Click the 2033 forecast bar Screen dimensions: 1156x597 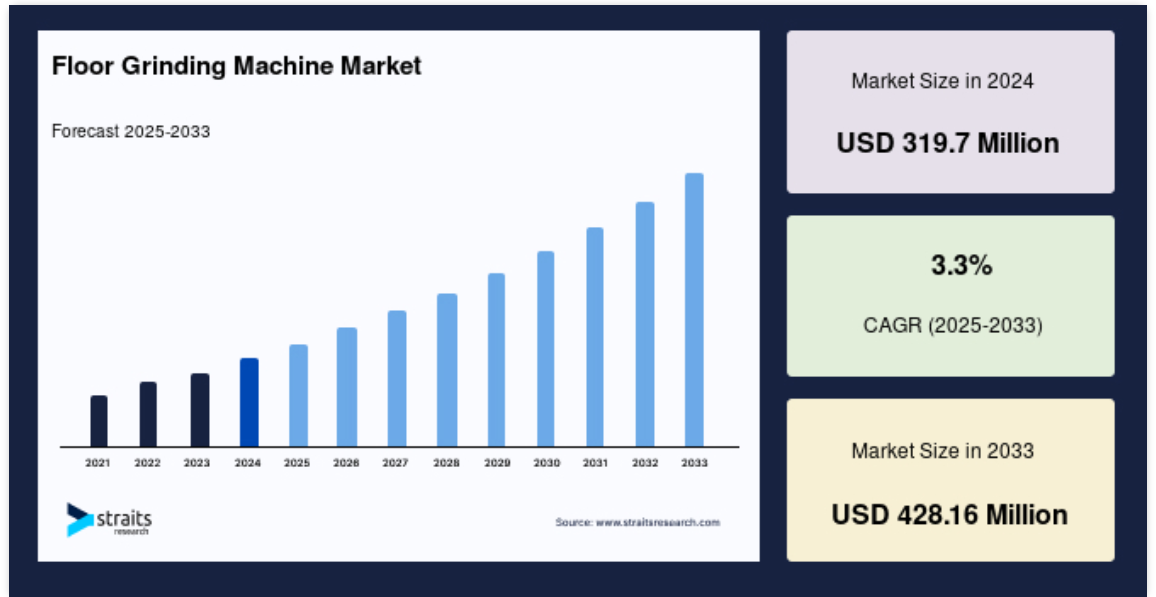(694, 310)
